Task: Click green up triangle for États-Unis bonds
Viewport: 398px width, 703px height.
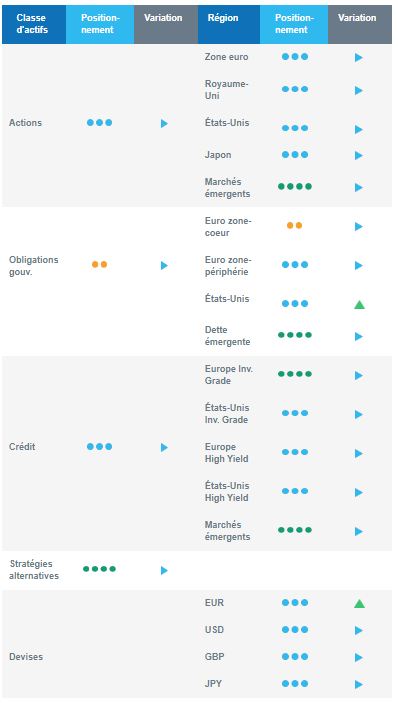Action: tap(359, 305)
